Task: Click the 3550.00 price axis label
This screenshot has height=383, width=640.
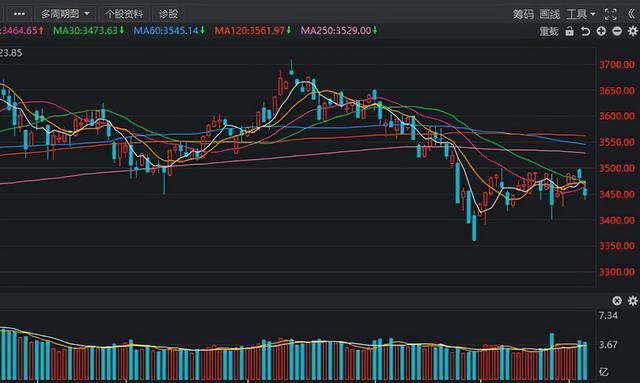Action: coord(617,143)
